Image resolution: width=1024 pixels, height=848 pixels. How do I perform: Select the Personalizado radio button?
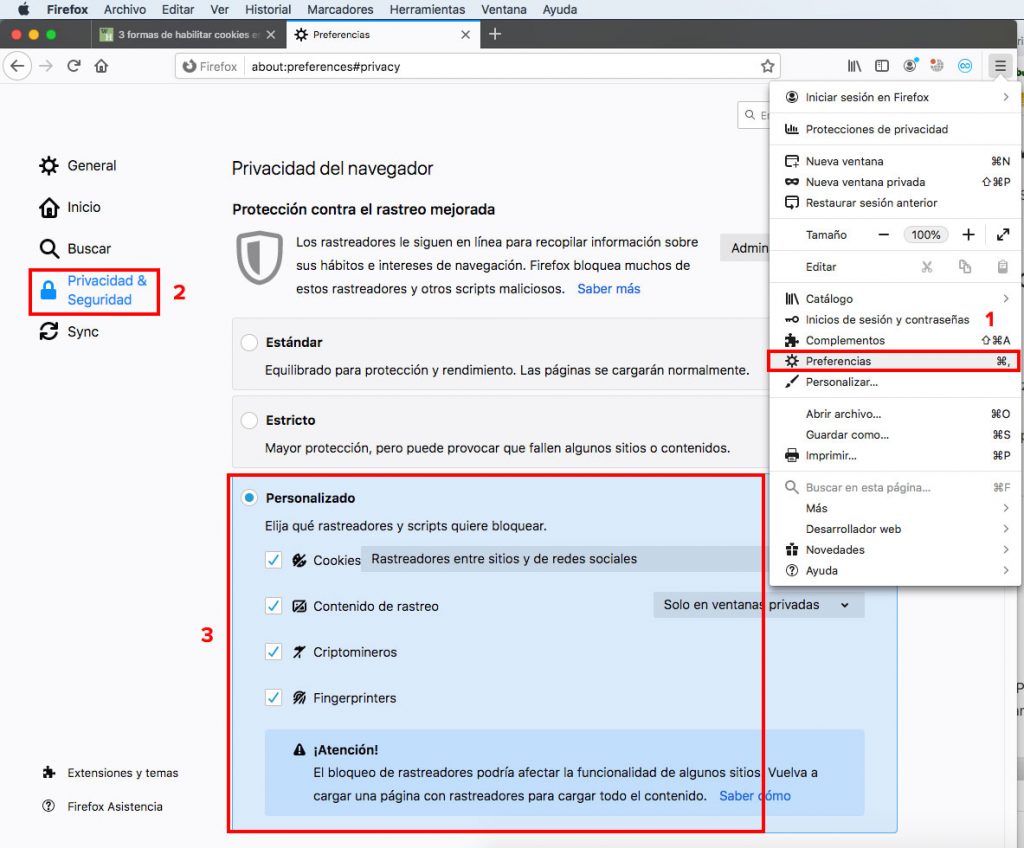coord(249,498)
